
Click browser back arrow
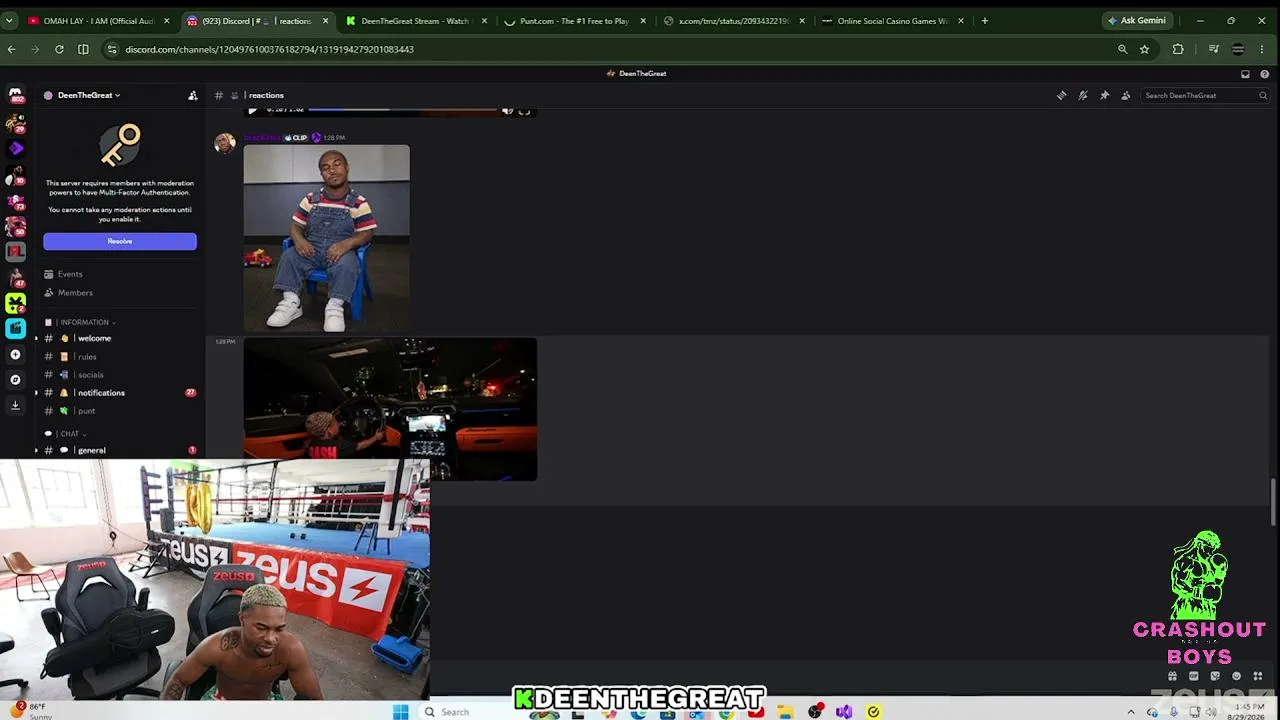click(12, 49)
